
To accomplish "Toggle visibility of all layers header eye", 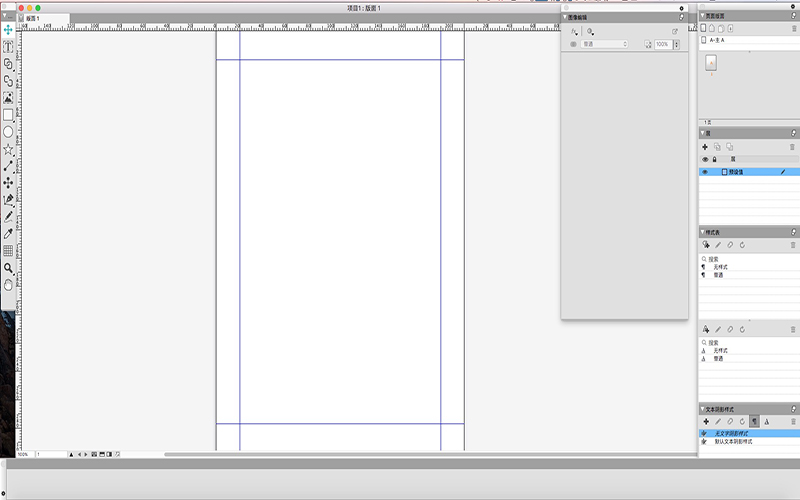I will click(x=706, y=160).
